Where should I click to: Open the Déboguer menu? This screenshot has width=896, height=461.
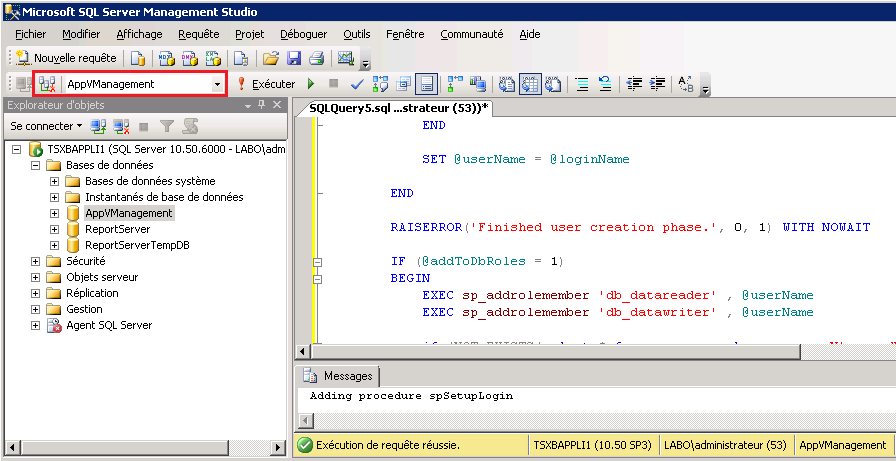click(303, 34)
